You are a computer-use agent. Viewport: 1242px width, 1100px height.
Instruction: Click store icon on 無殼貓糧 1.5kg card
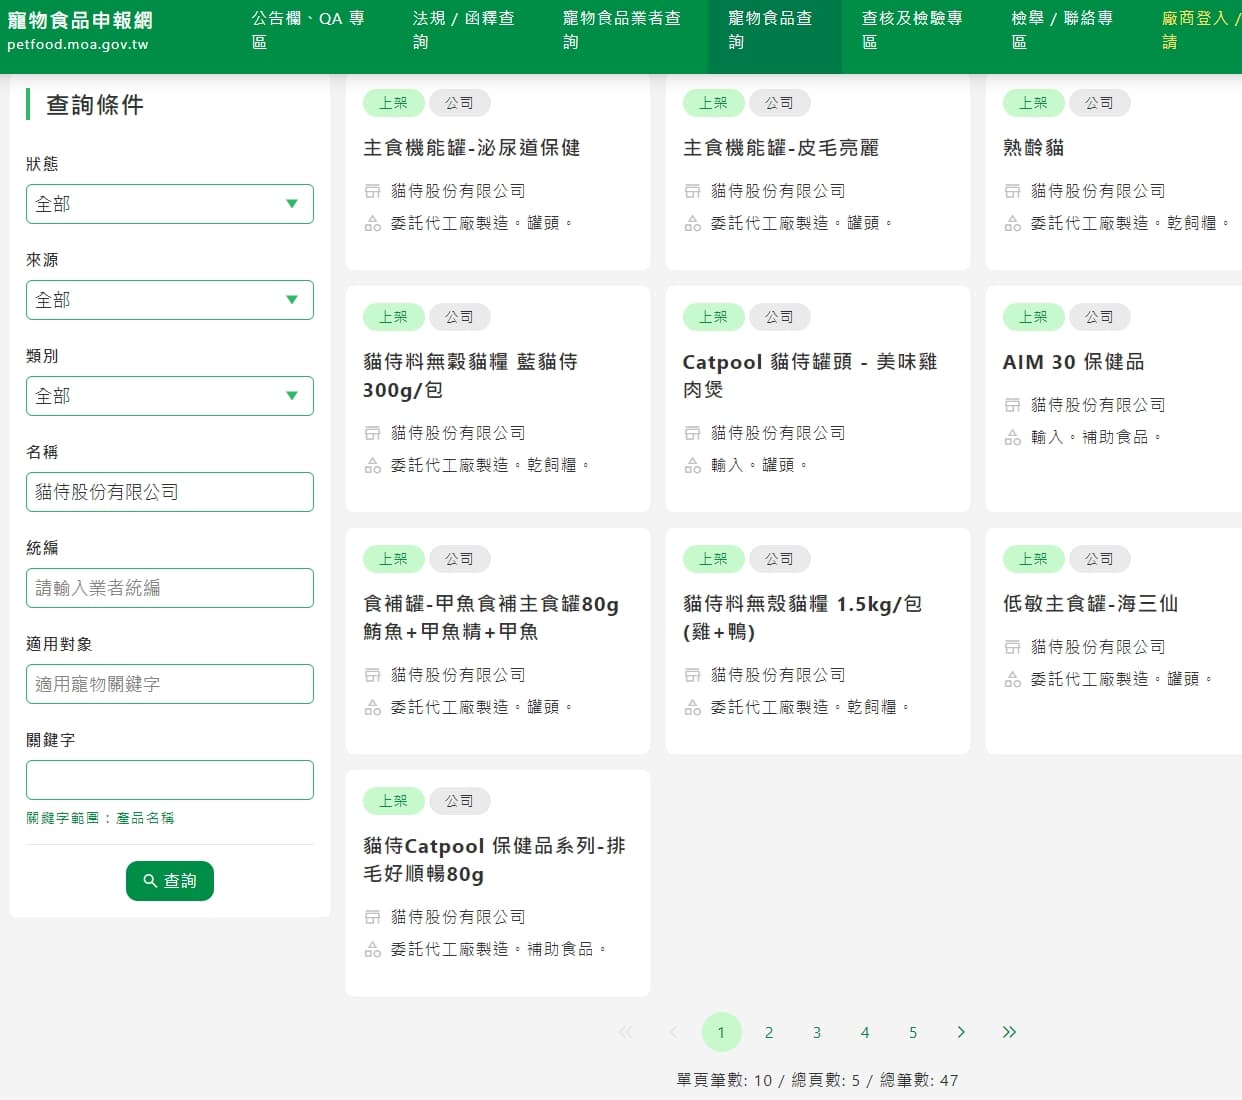point(692,675)
